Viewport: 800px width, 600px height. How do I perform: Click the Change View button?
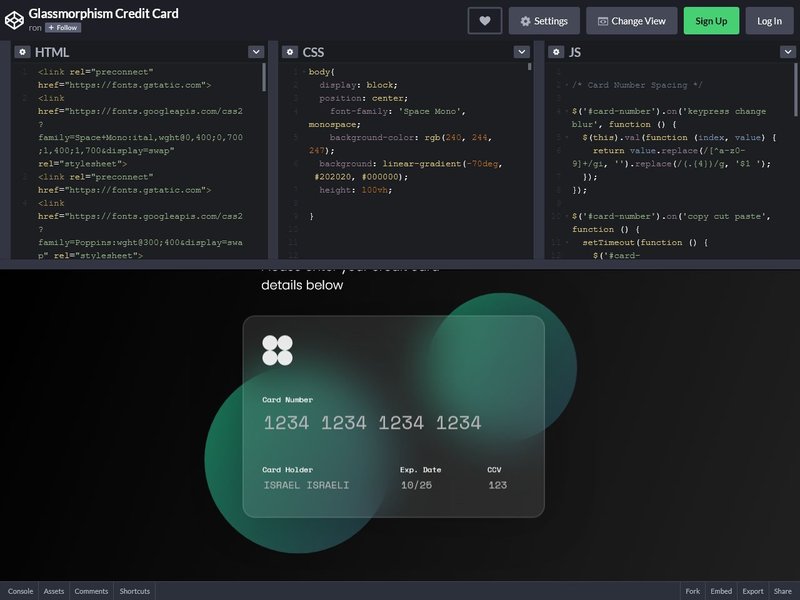point(632,21)
